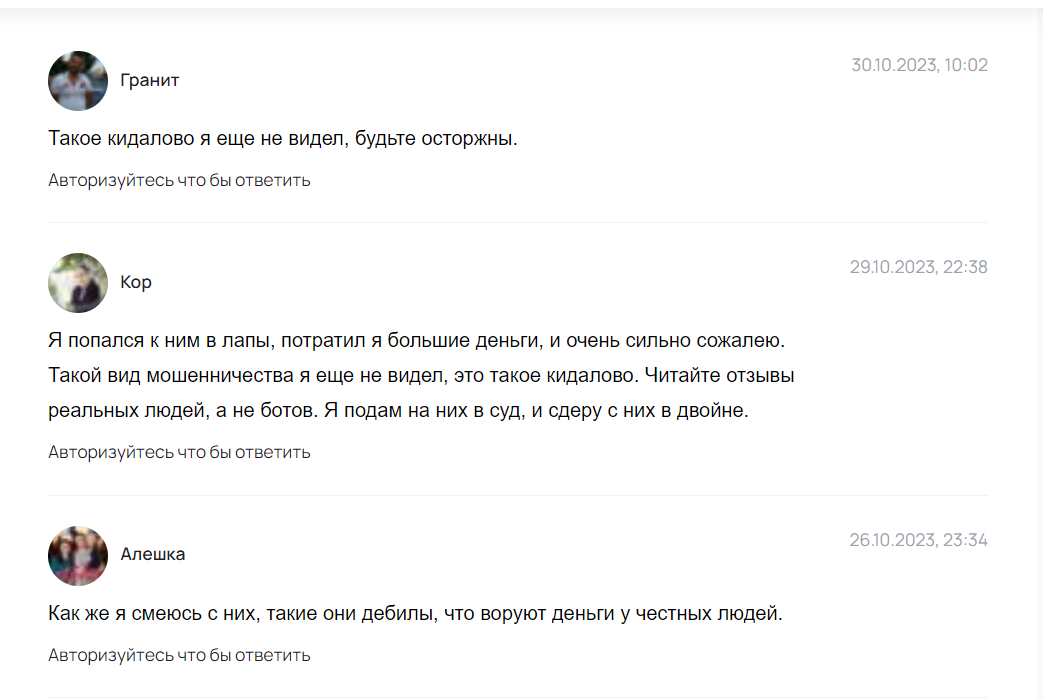
Task: Click the reply login link under Алешка's comment
Action: click(x=179, y=655)
